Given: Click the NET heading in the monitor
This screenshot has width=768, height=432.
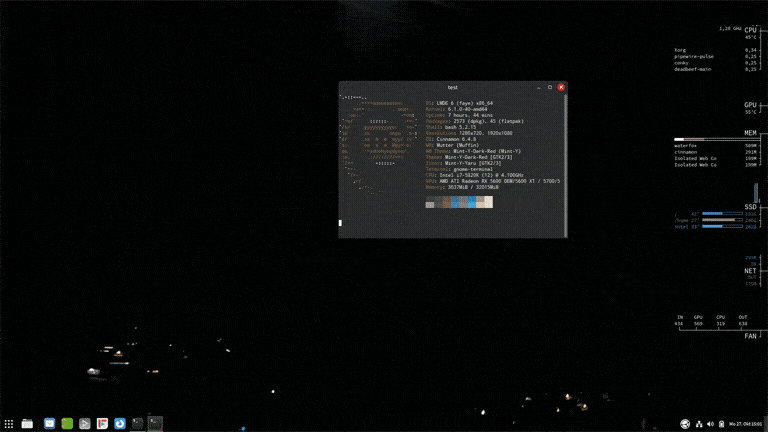Looking at the screenshot, I should [750, 271].
